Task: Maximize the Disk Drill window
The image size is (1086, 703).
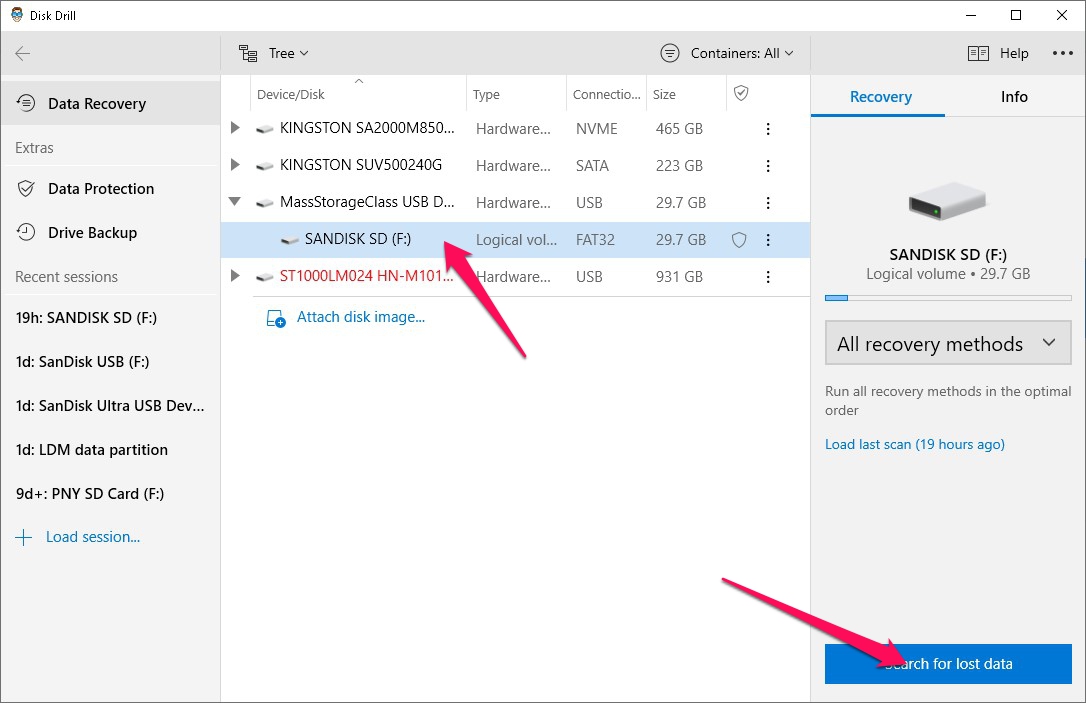Action: click(1016, 15)
